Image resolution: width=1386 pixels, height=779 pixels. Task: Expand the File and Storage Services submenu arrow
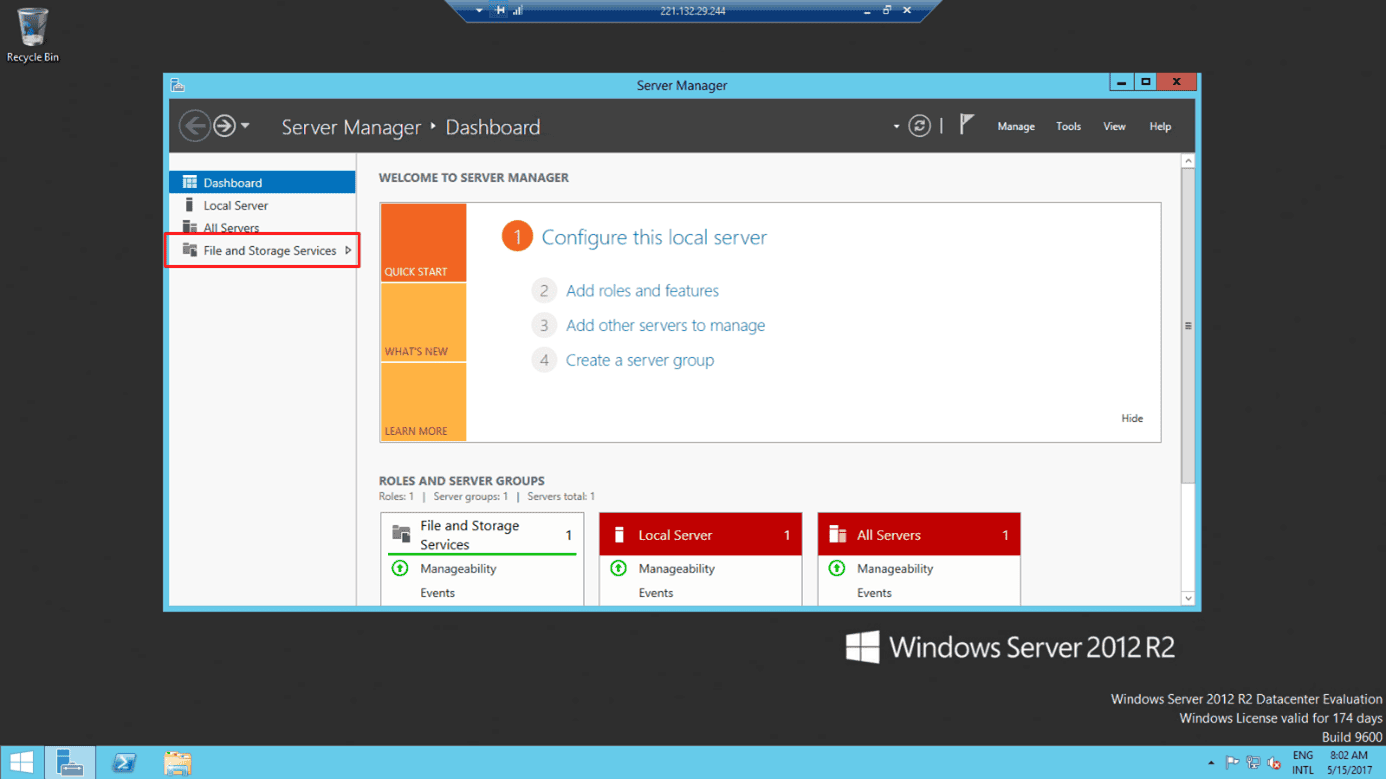pos(348,251)
